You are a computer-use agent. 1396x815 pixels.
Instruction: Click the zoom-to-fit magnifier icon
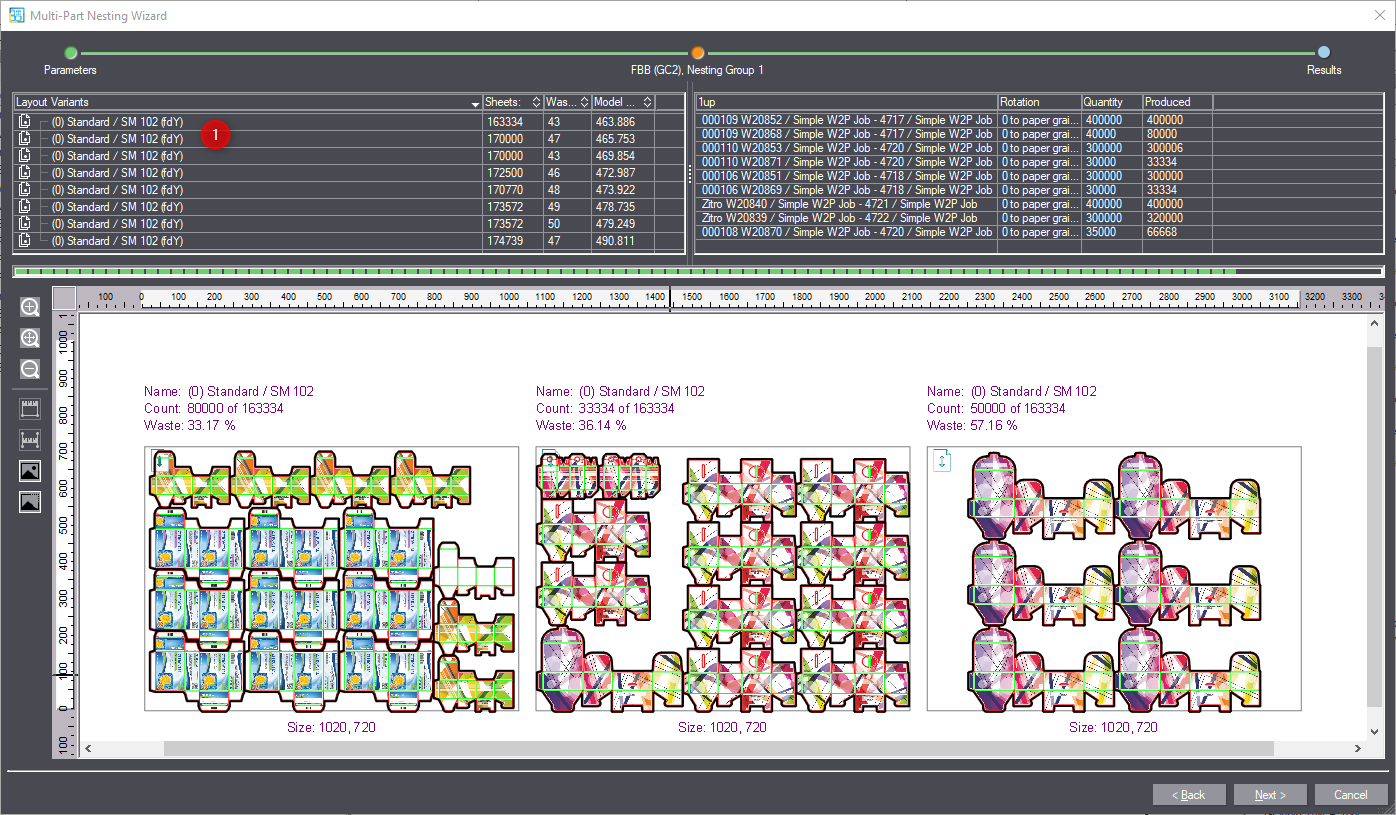[30, 338]
